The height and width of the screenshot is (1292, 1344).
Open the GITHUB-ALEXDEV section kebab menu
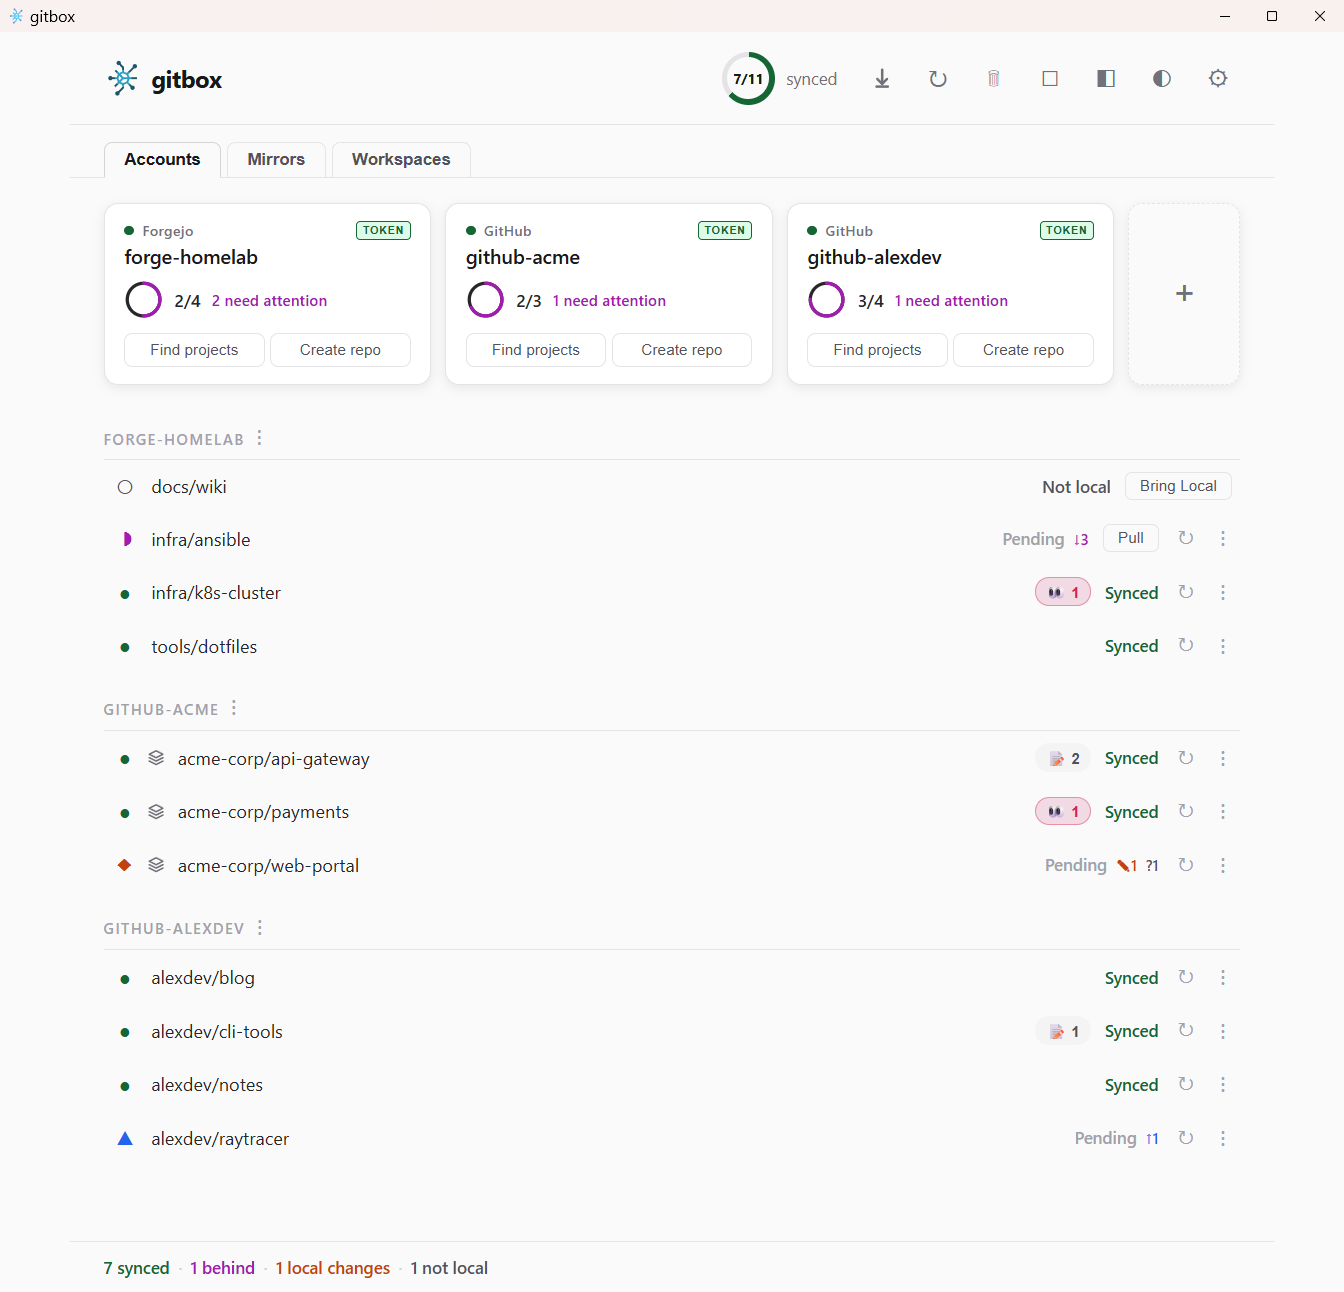(260, 928)
